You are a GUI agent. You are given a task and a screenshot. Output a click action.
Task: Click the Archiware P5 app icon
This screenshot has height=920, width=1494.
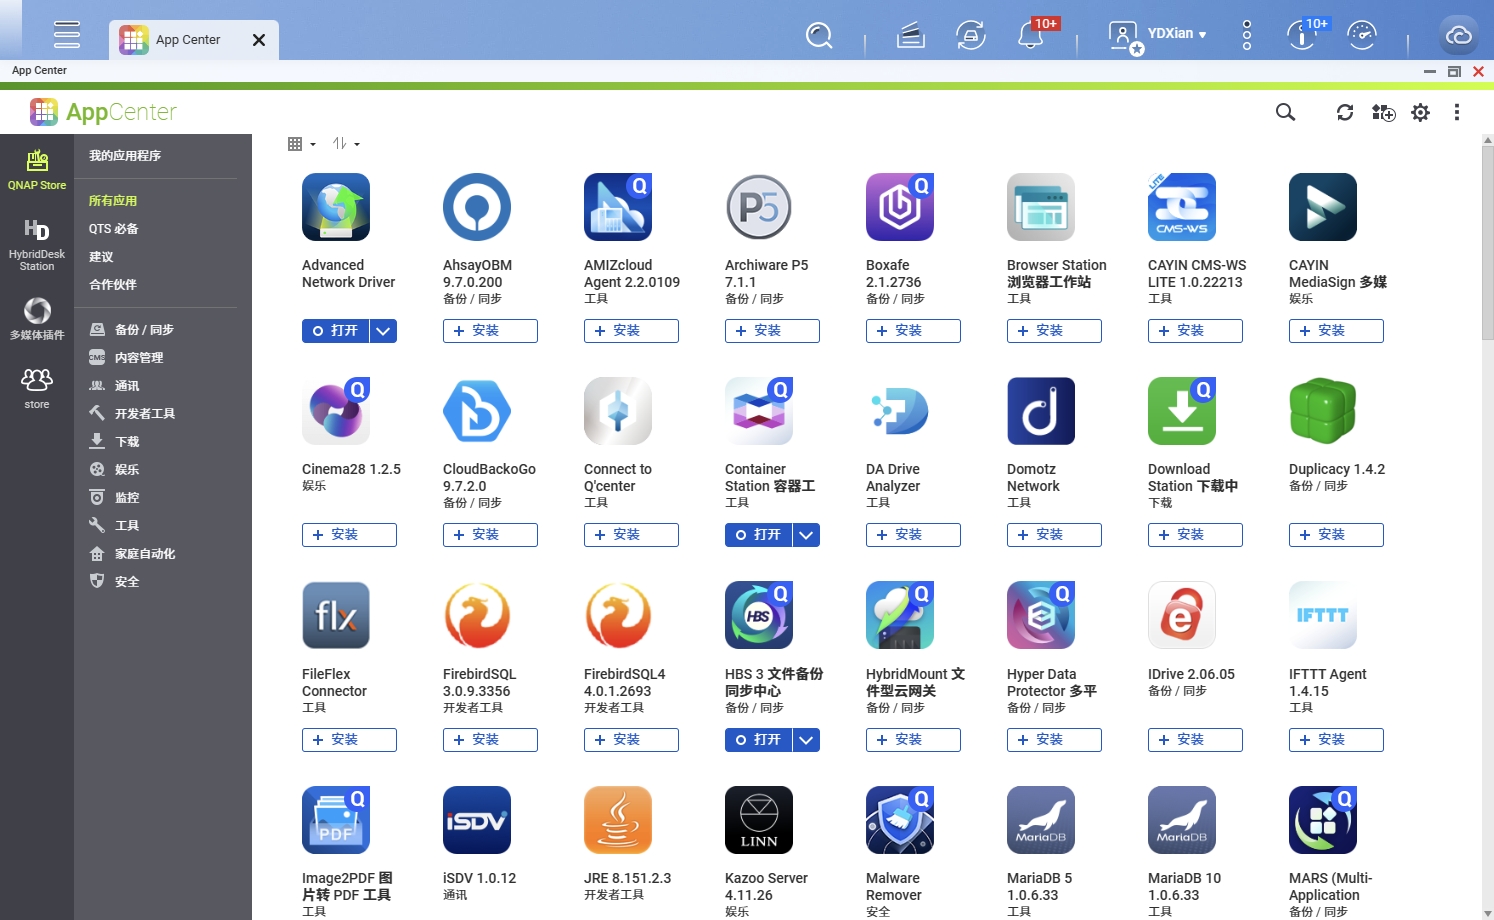759,207
